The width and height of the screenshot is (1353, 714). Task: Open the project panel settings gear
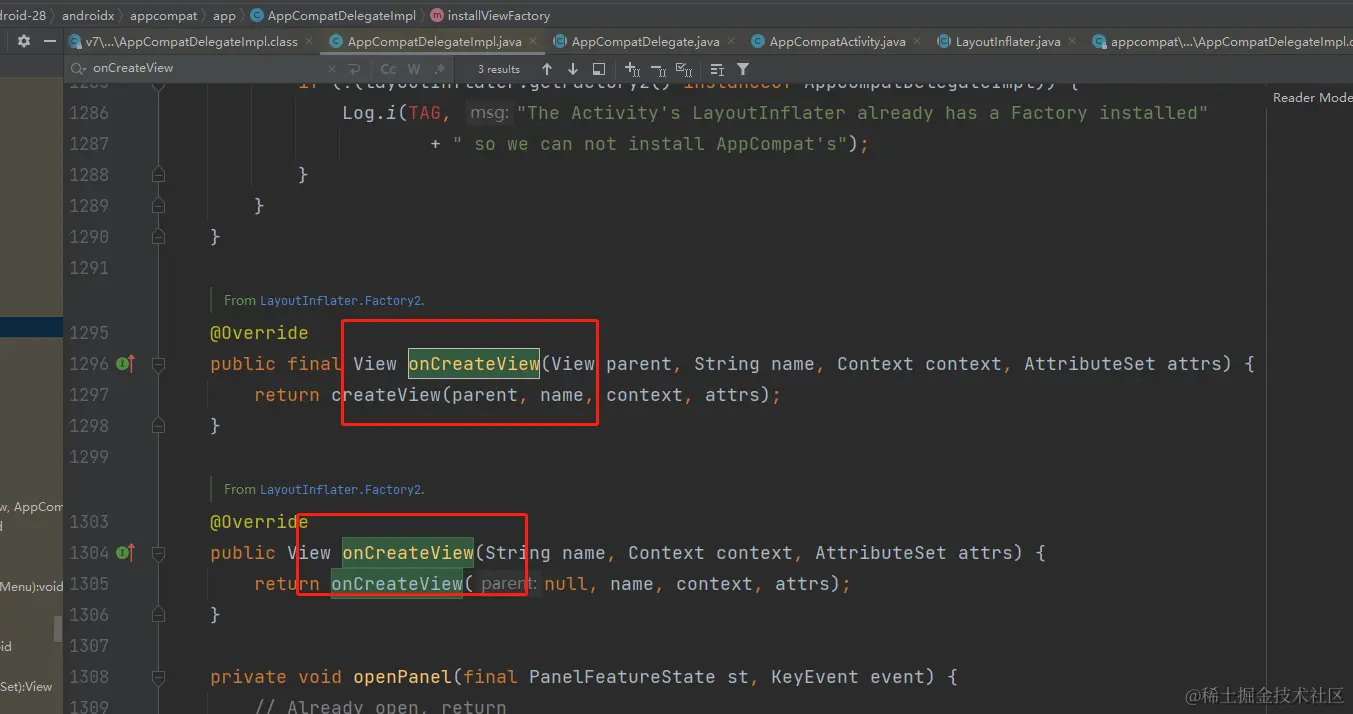click(x=23, y=42)
